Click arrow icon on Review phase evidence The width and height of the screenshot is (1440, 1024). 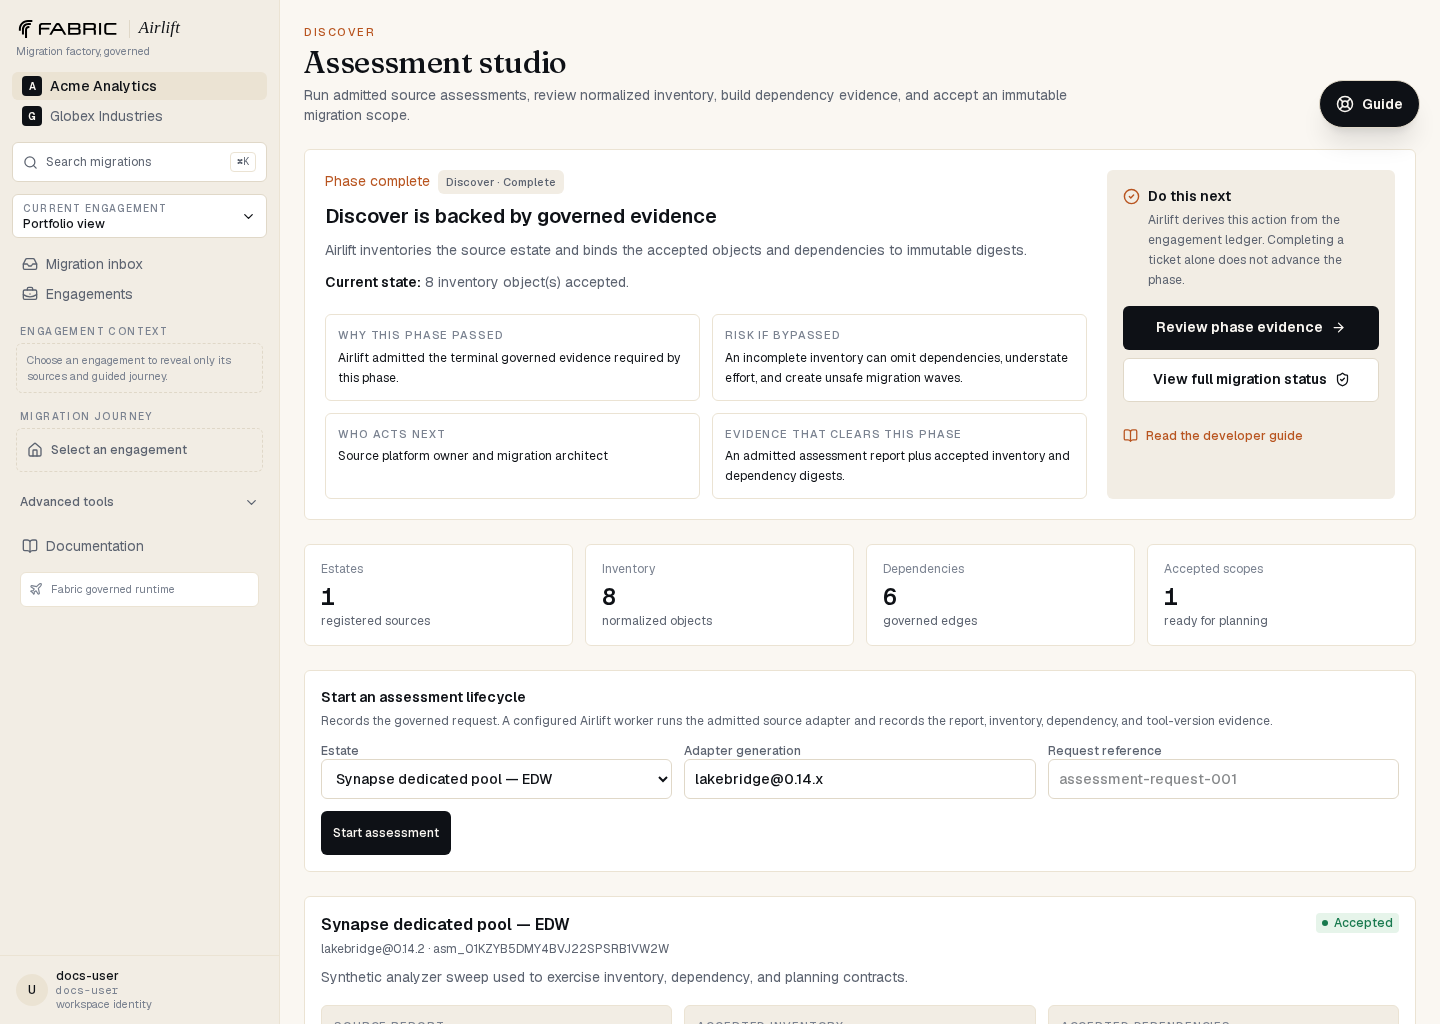1339,328
